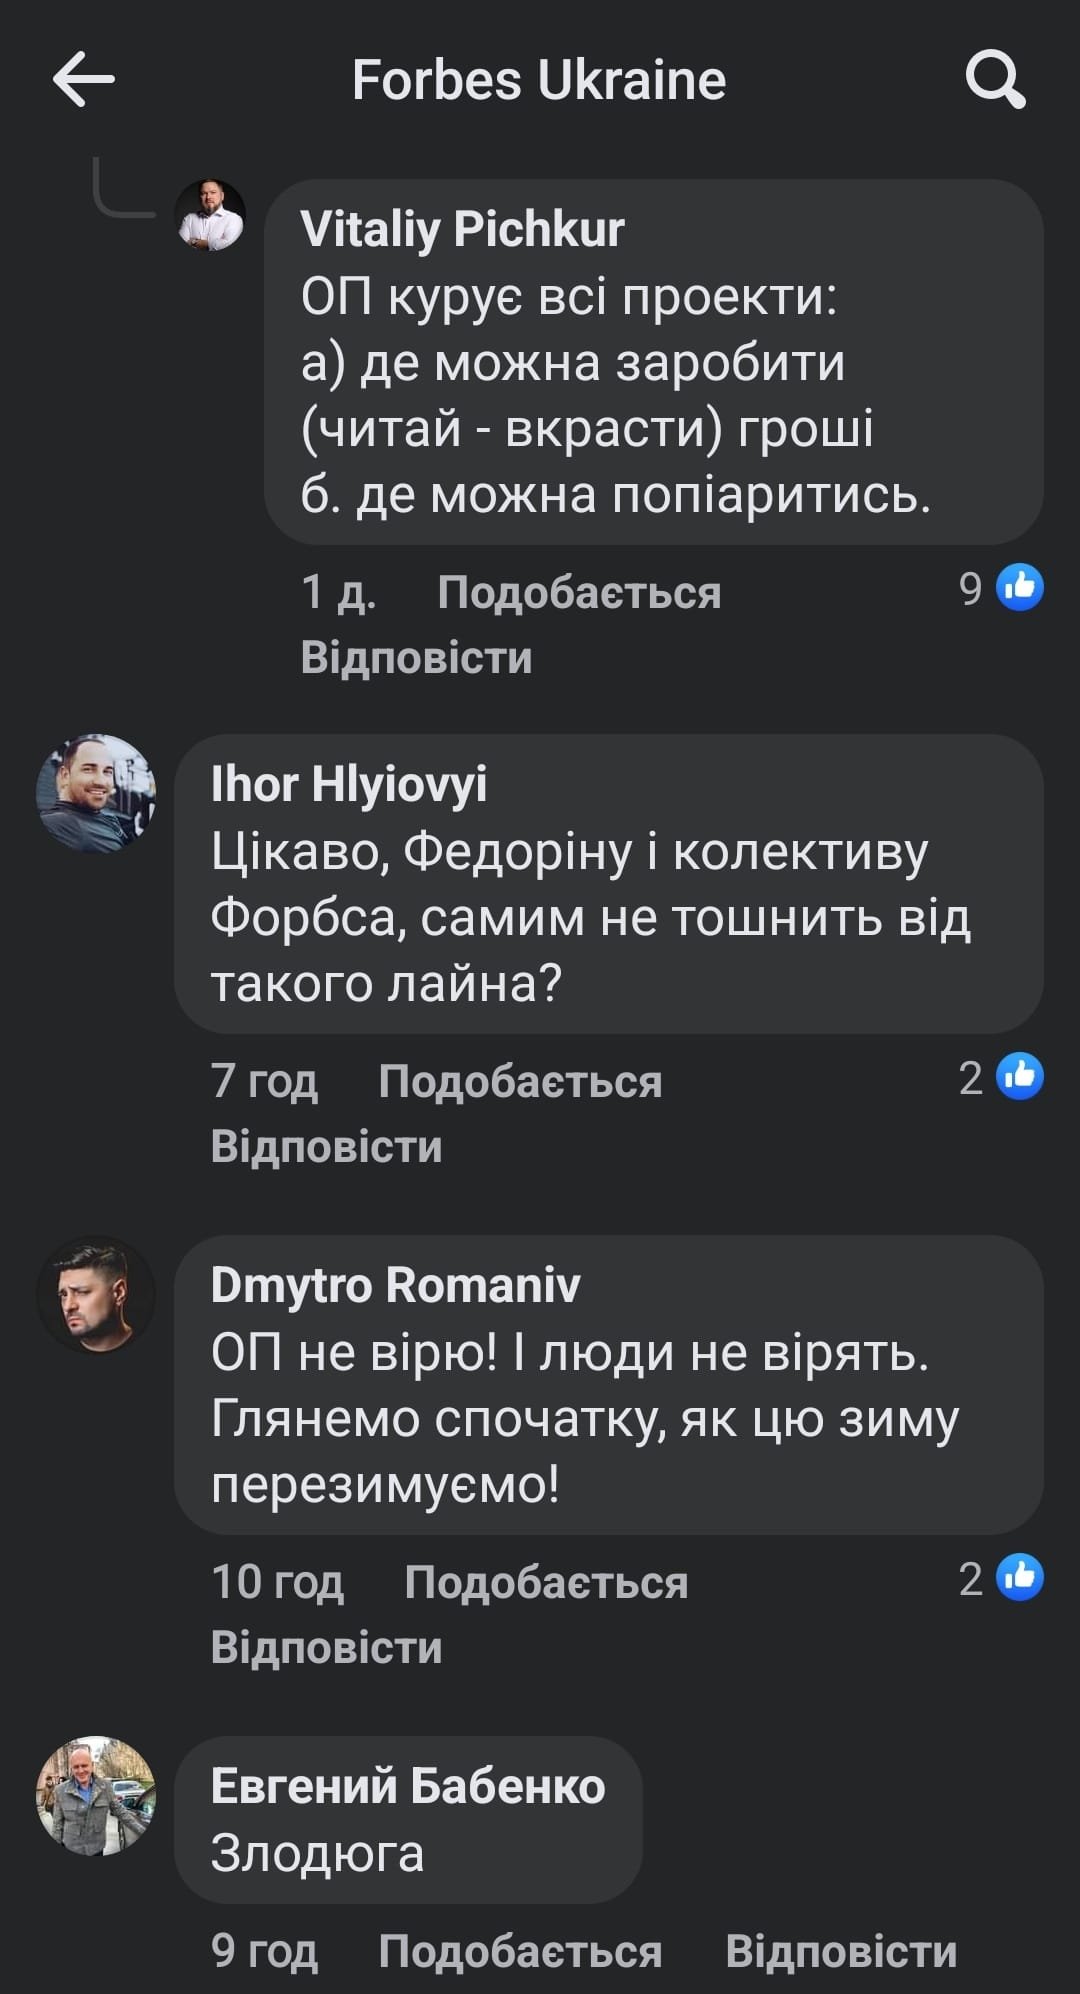Image resolution: width=1080 pixels, height=1994 pixels.
Task: Open like reactions on Vitaliy Pichkur's comment
Action: (1002, 588)
